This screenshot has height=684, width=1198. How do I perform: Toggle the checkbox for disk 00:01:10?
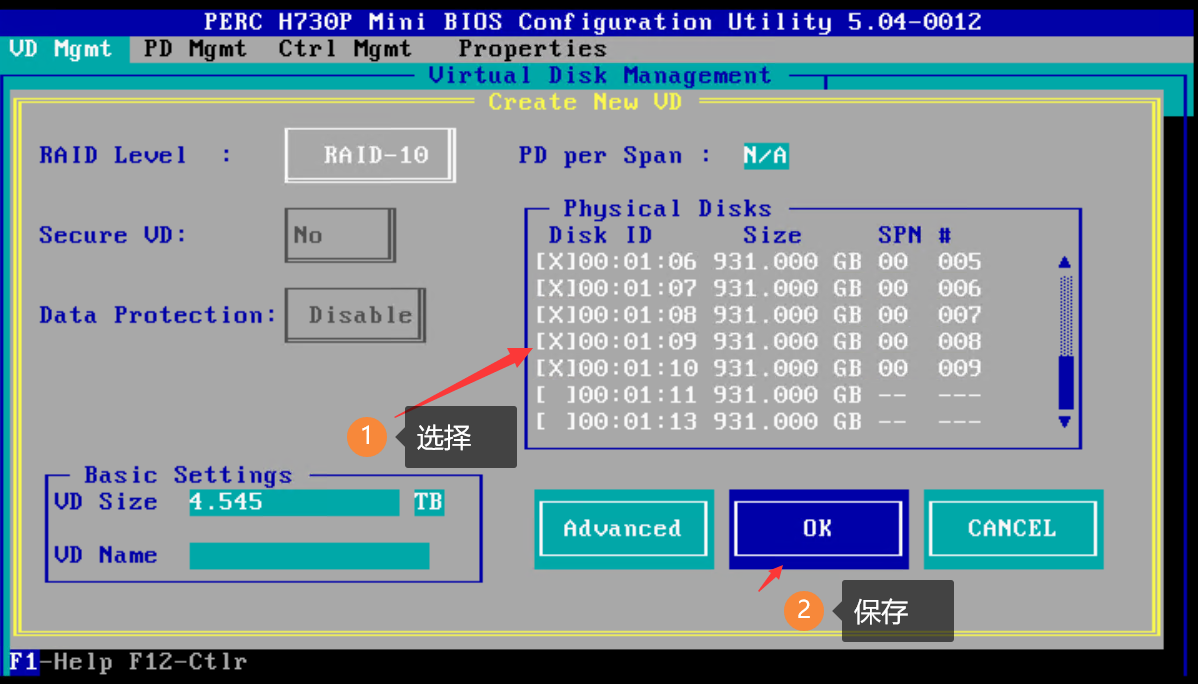click(555, 368)
